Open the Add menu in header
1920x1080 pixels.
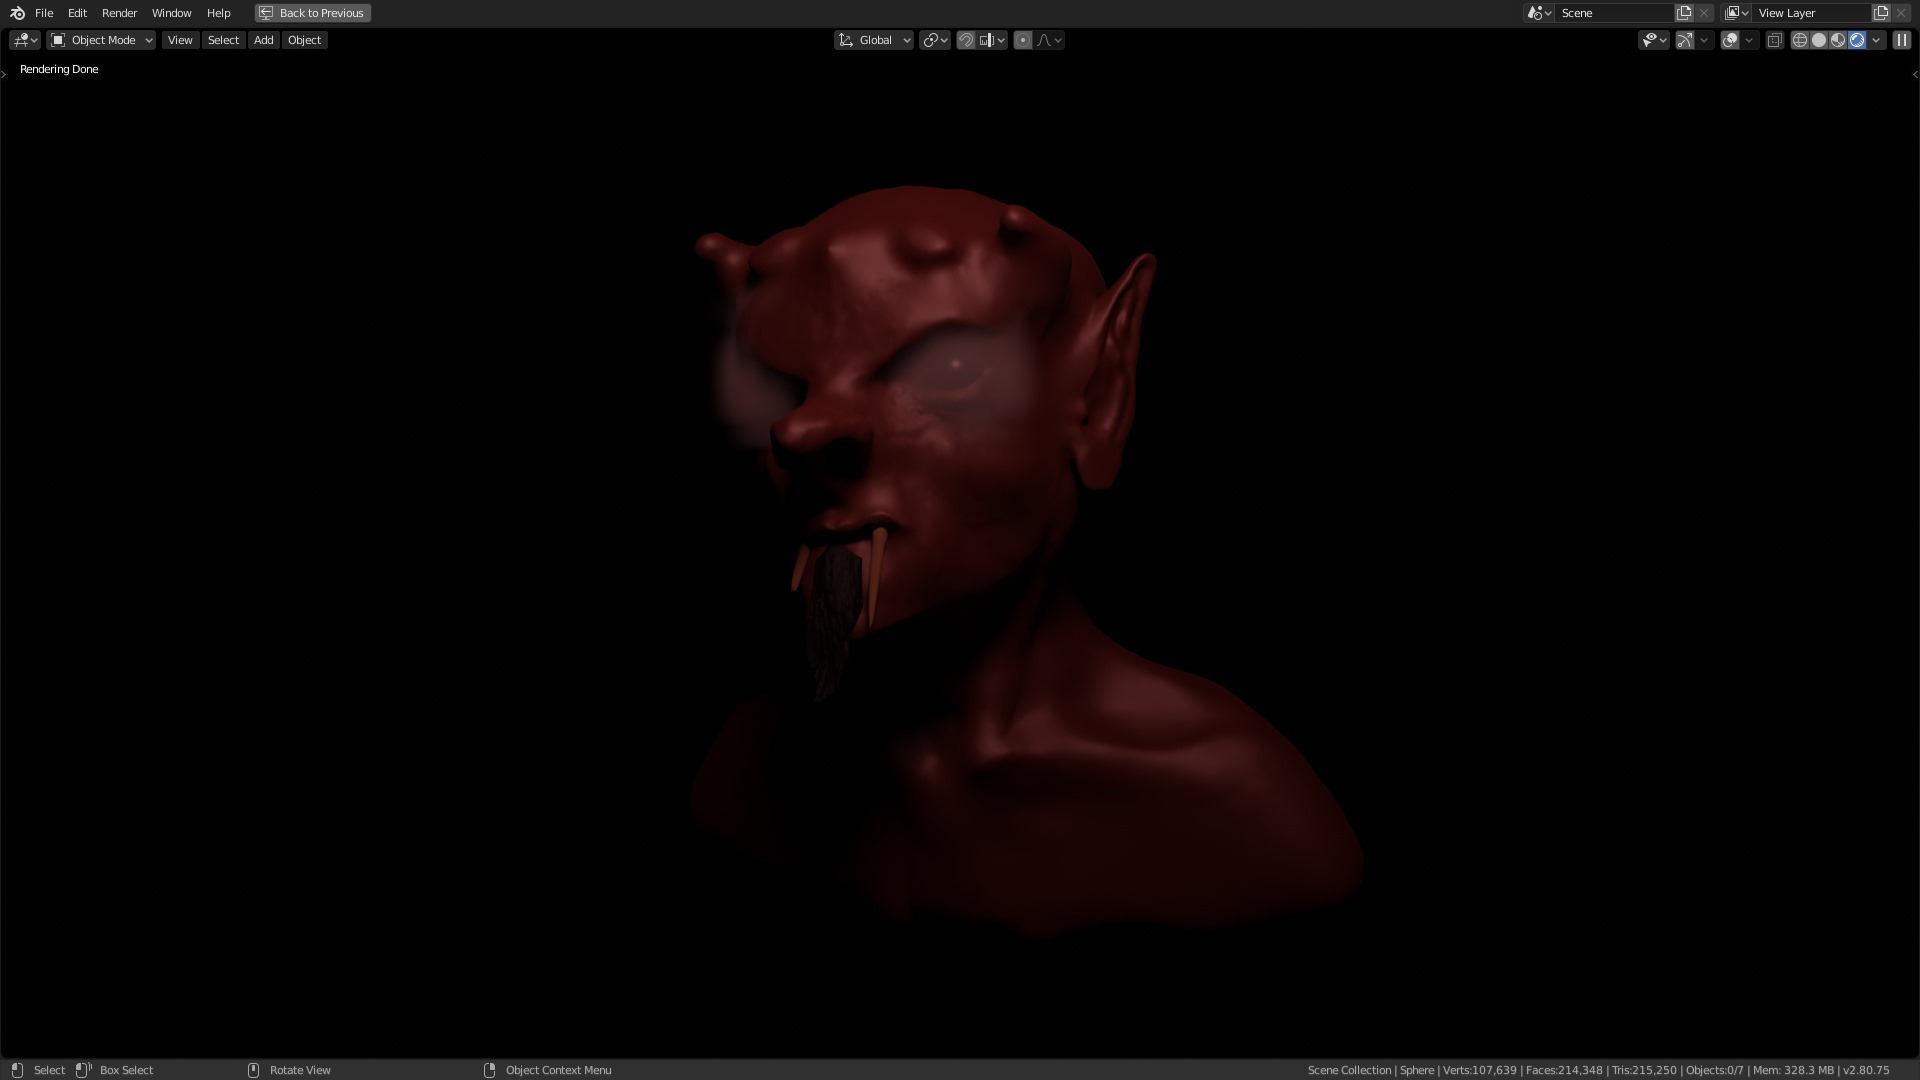(263, 40)
